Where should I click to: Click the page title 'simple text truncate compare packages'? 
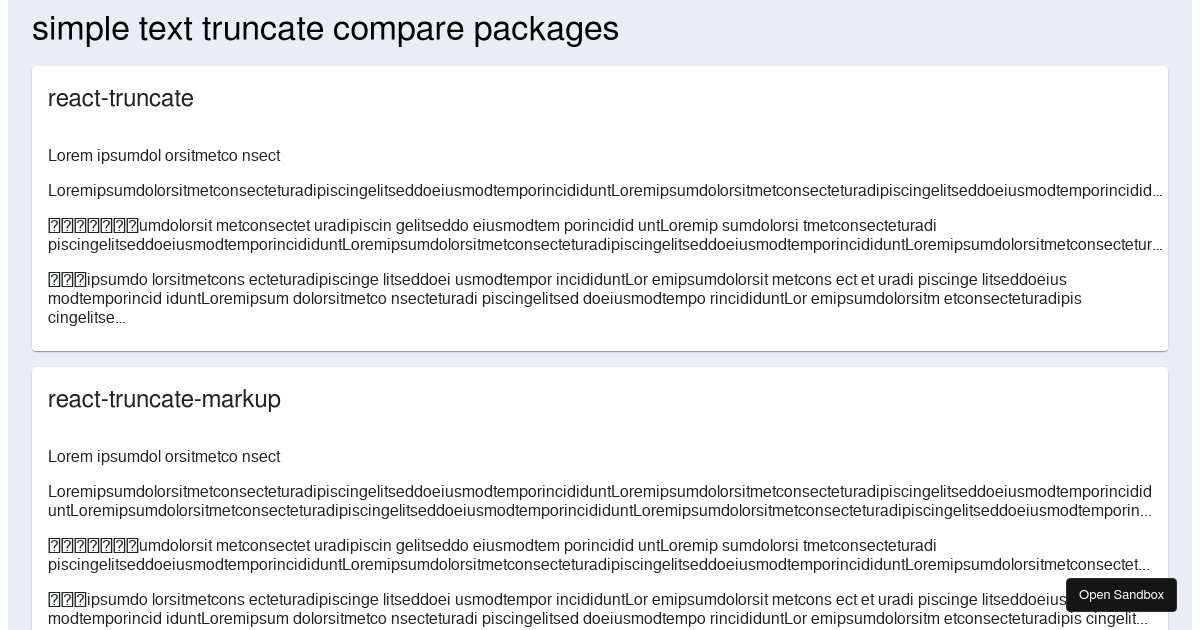(x=325, y=28)
